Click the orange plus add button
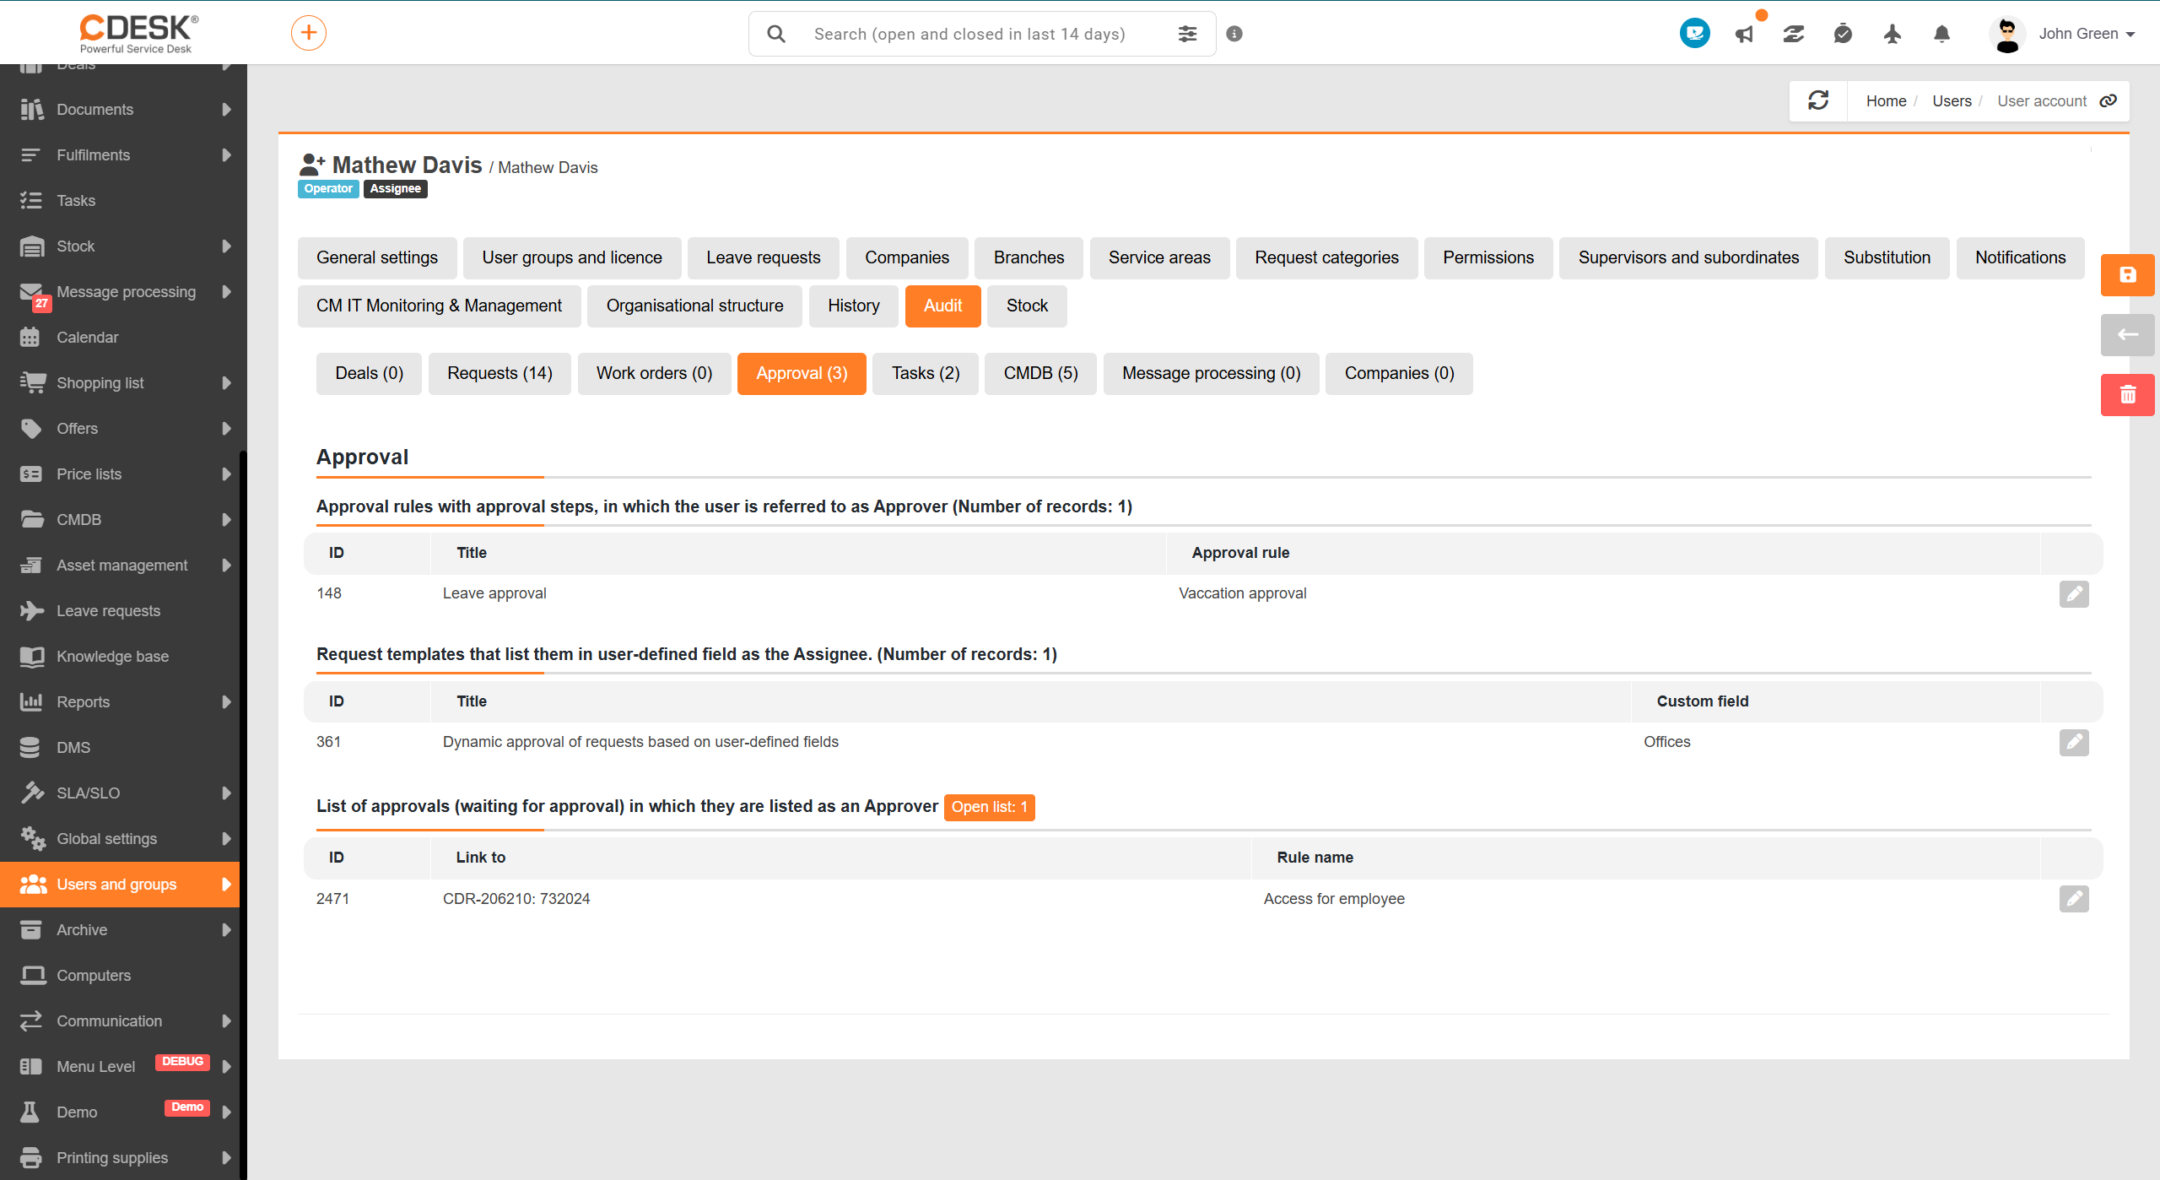The image size is (2160, 1180). coord(308,33)
